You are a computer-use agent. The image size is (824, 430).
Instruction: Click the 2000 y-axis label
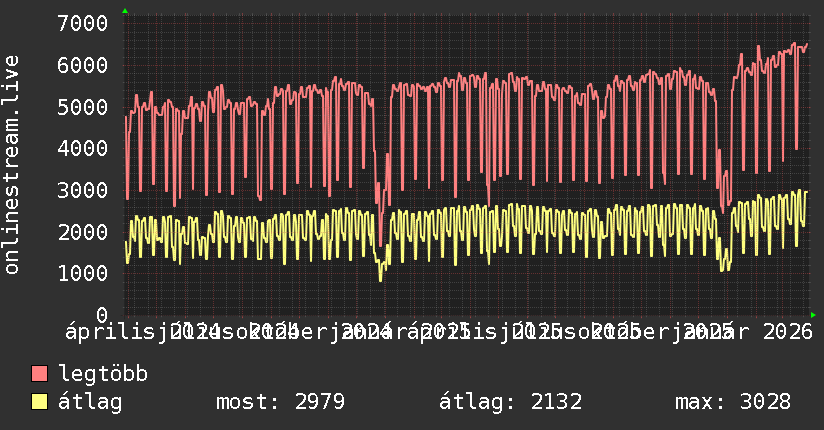pyautogui.click(x=83, y=232)
